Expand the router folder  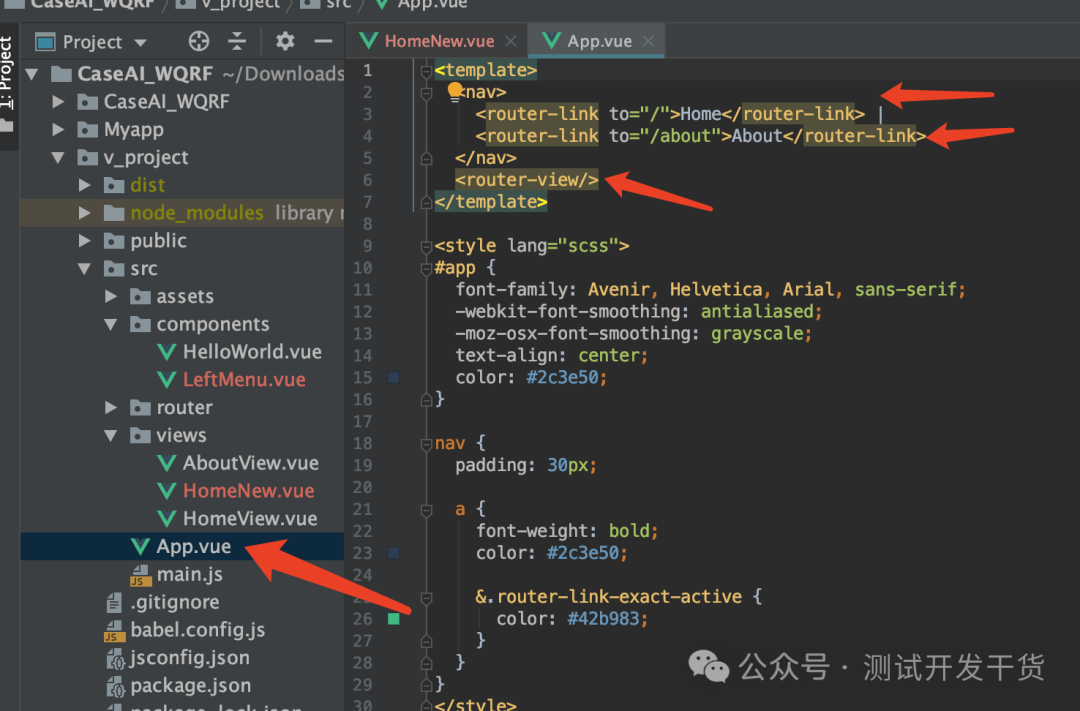click(x=110, y=407)
